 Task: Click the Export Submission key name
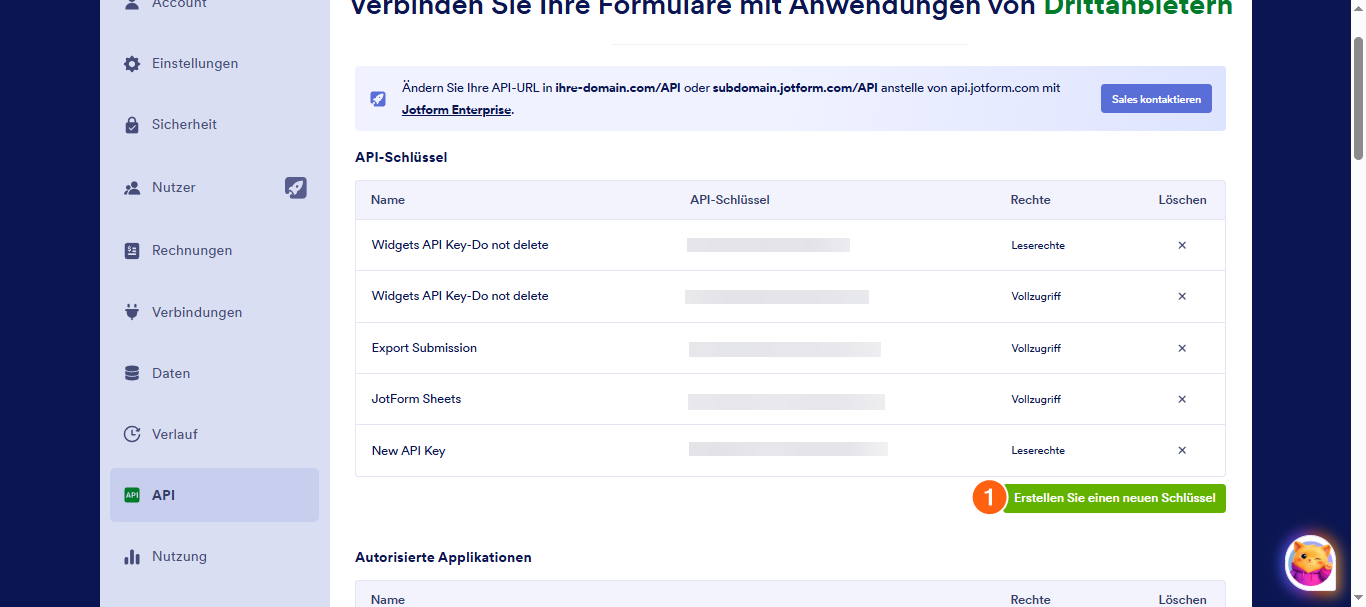point(424,348)
